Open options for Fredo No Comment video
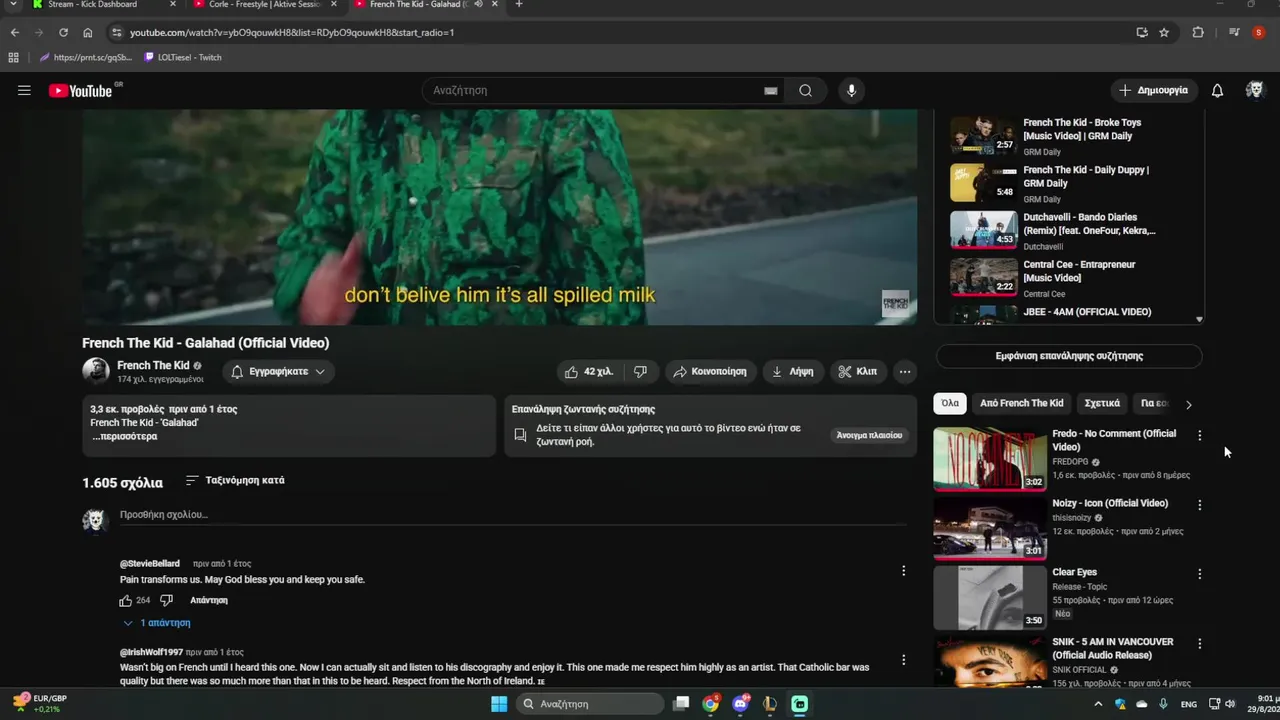The image size is (1280, 720). pyautogui.click(x=1199, y=436)
